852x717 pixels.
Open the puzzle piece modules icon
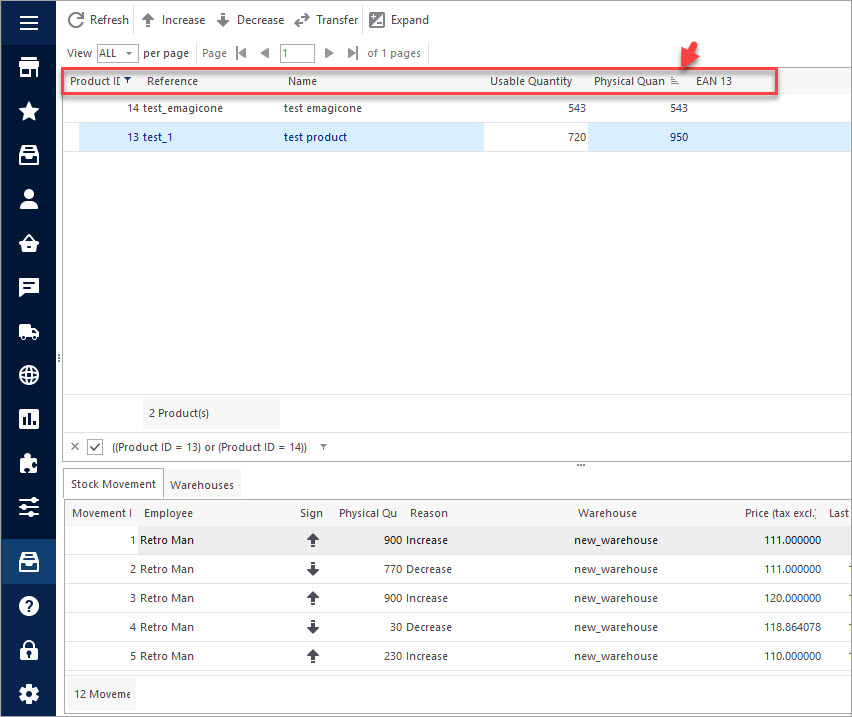click(x=28, y=463)
